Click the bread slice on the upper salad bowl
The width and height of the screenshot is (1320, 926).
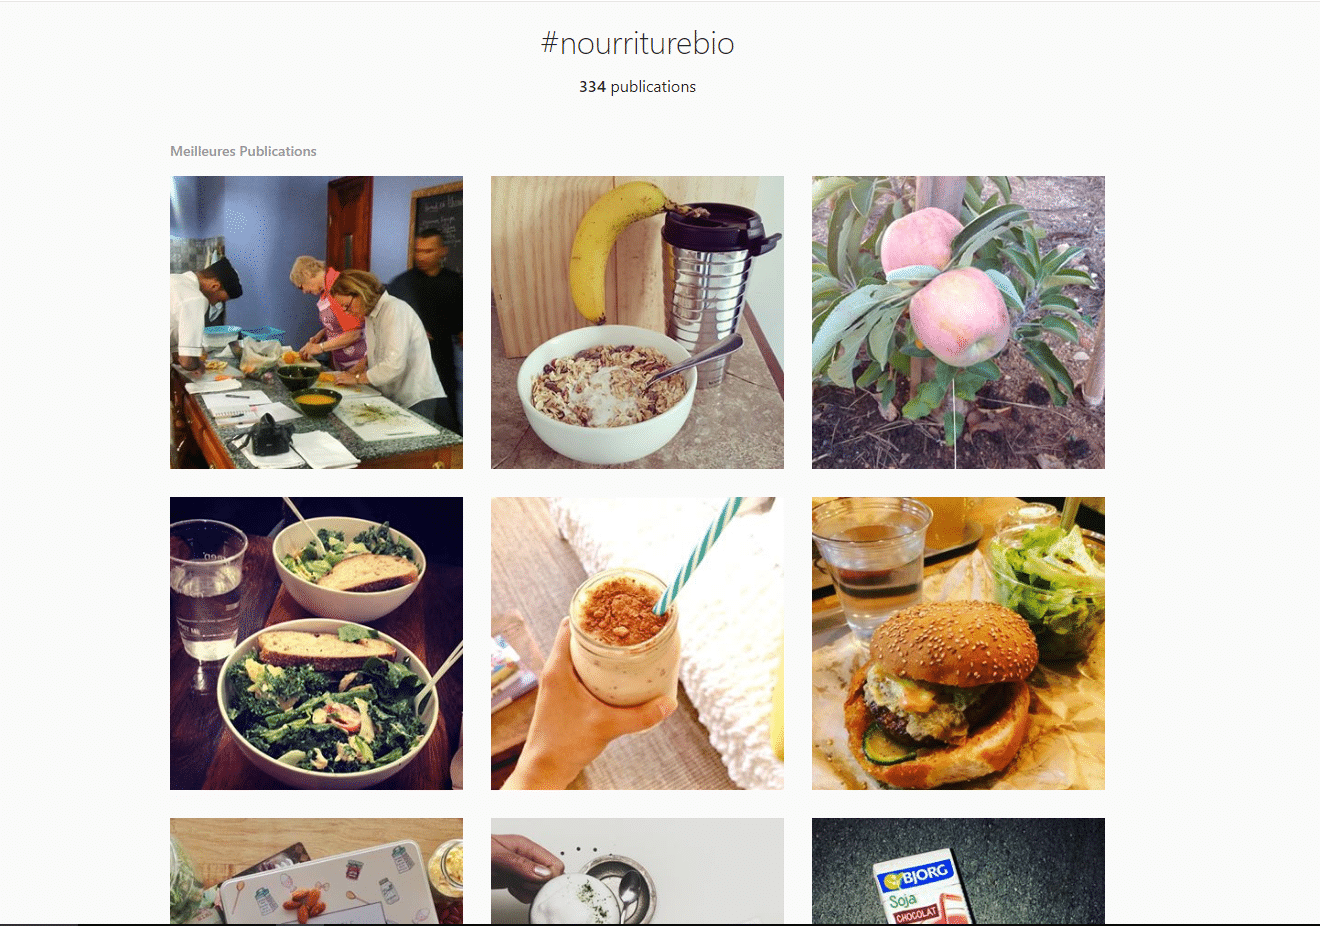pyautogui.click(x=366, y=571)
